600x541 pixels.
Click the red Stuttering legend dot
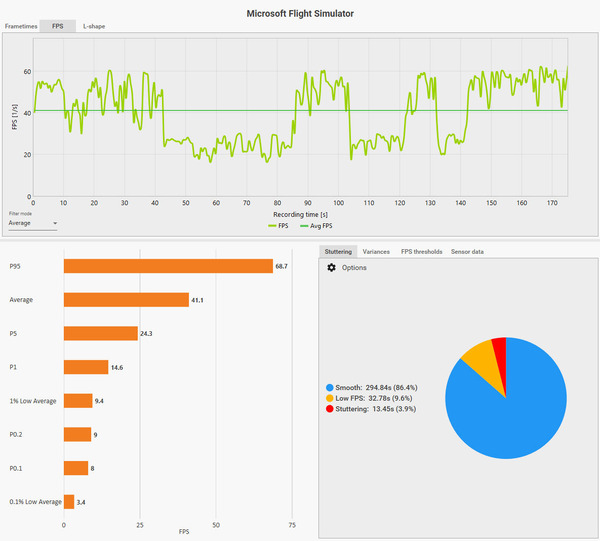(329, 409)
